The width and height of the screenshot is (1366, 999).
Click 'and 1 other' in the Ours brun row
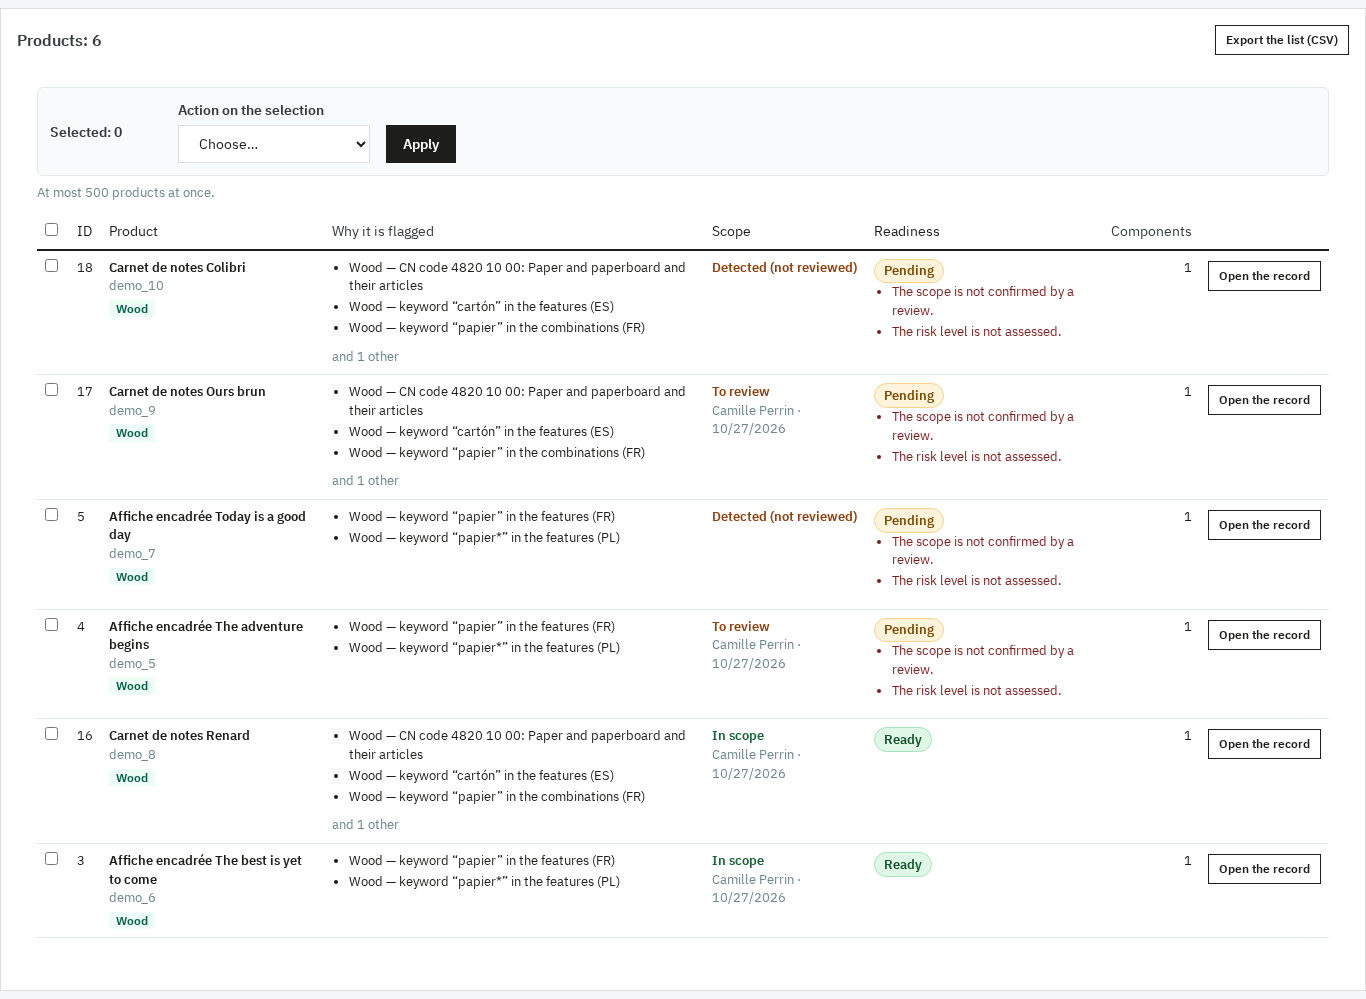coord(365,481)
